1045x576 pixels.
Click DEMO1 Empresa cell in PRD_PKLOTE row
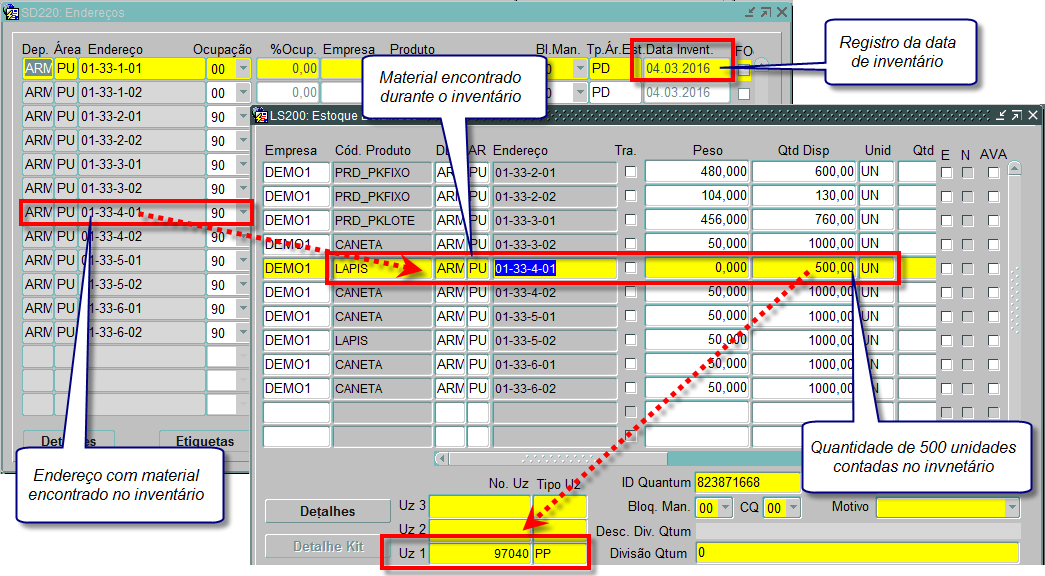(x=296, y=220)
